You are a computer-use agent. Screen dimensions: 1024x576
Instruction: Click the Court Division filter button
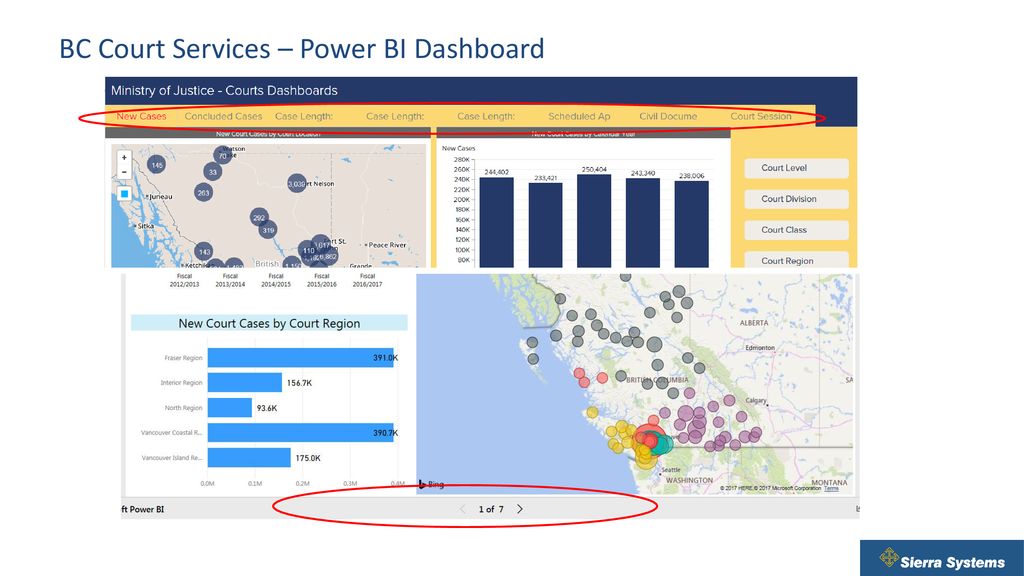[x=797, y=199]
